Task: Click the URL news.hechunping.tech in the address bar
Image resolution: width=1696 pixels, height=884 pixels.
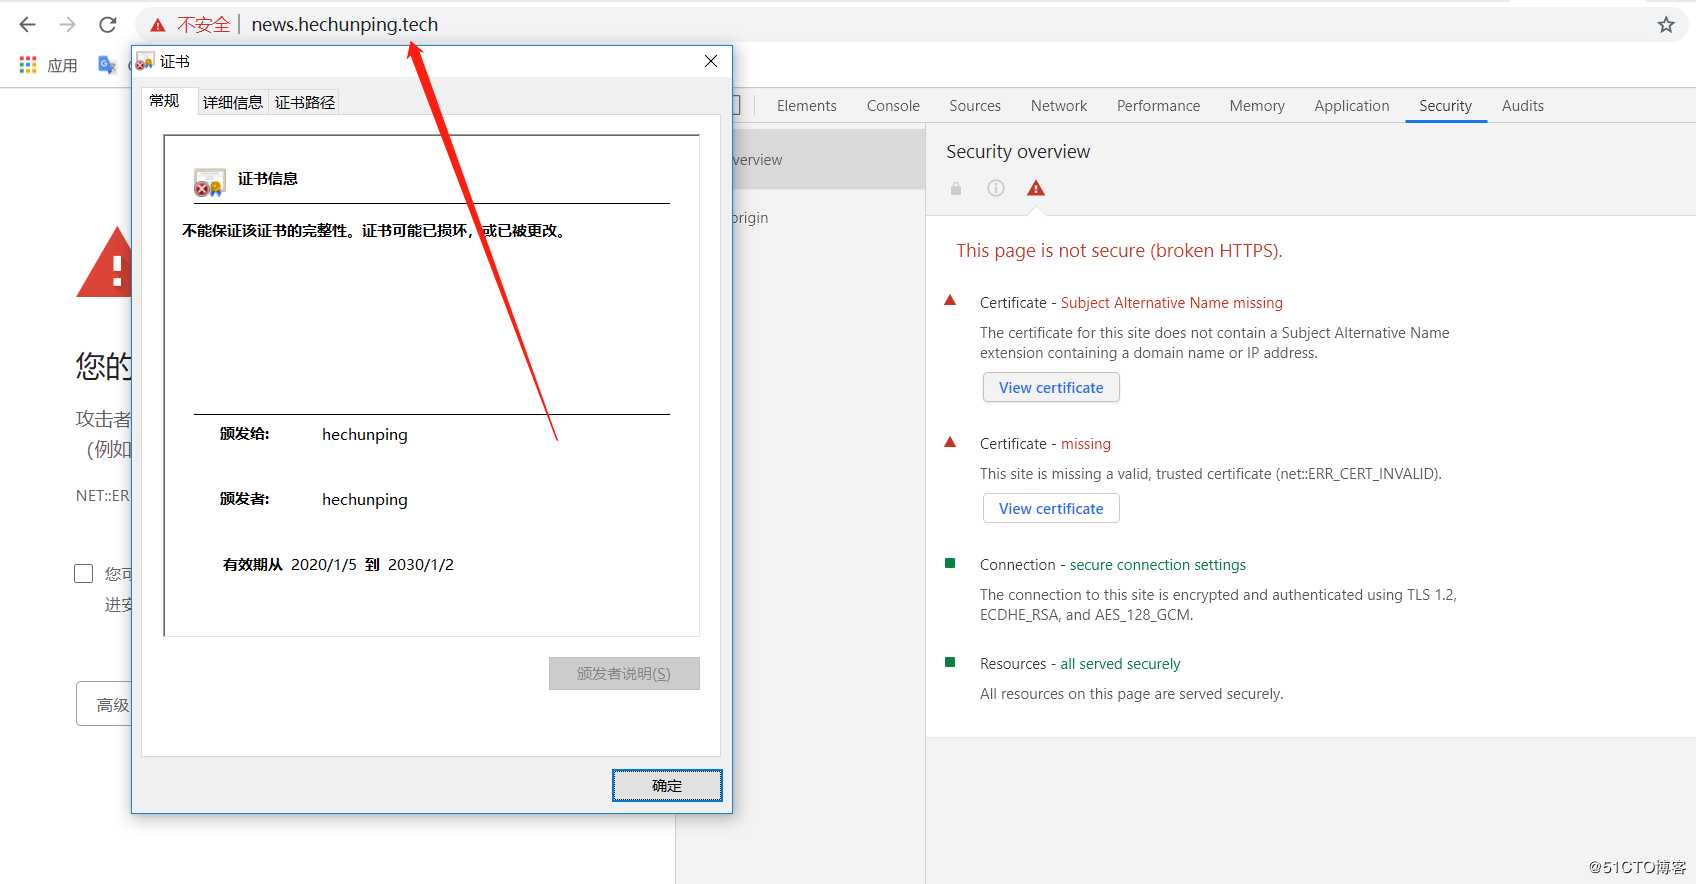Action: (x=345, y=24)
